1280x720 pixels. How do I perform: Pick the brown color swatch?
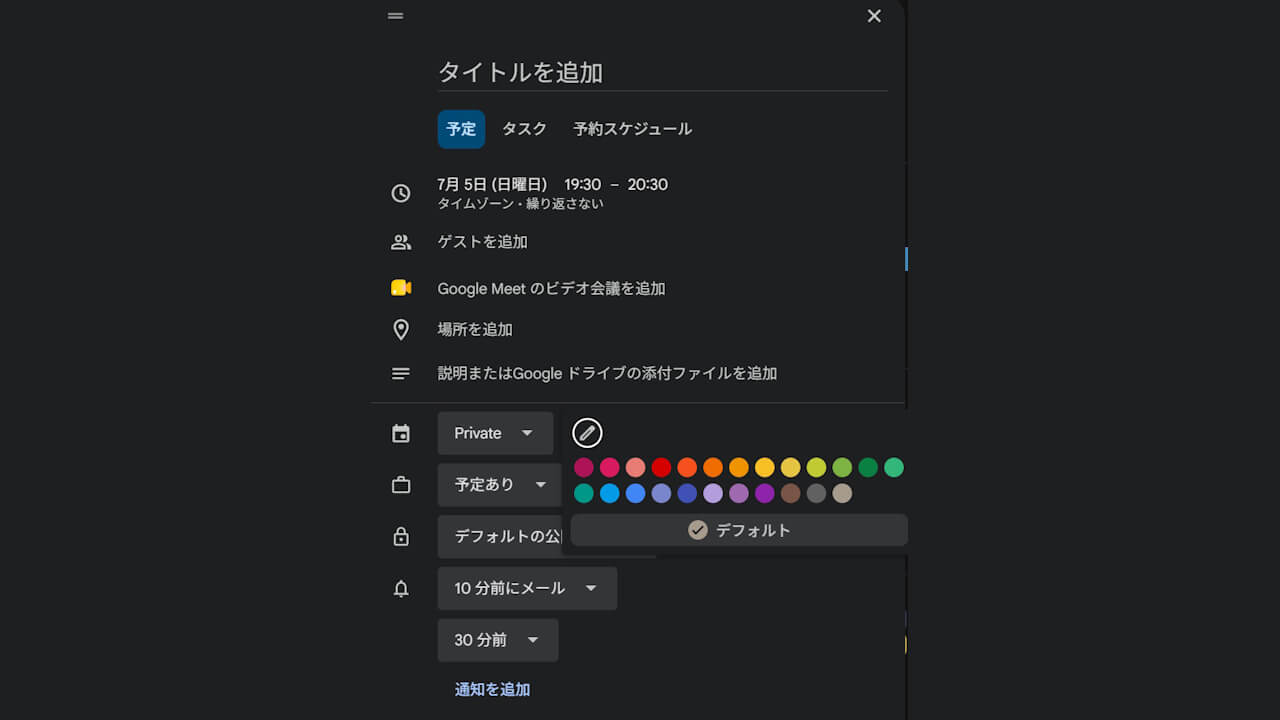click(791, 493)
